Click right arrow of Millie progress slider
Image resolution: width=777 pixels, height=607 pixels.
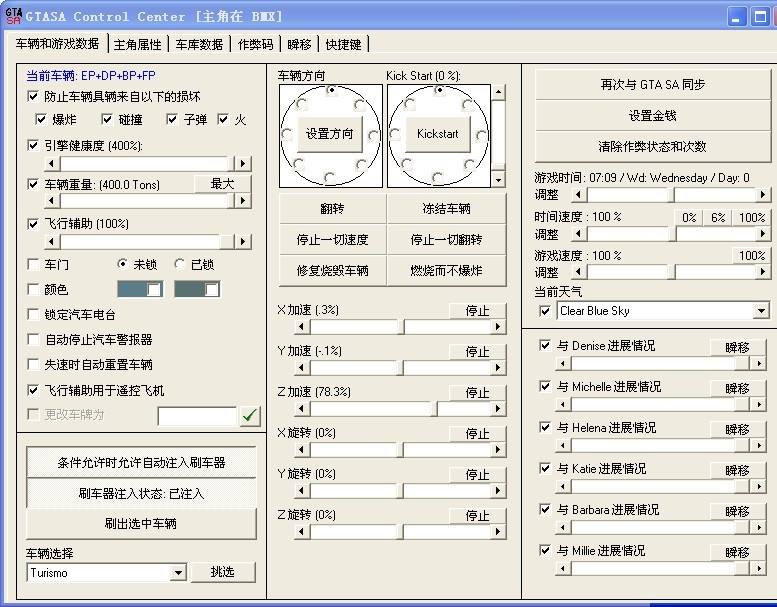(x=758, y=568)
